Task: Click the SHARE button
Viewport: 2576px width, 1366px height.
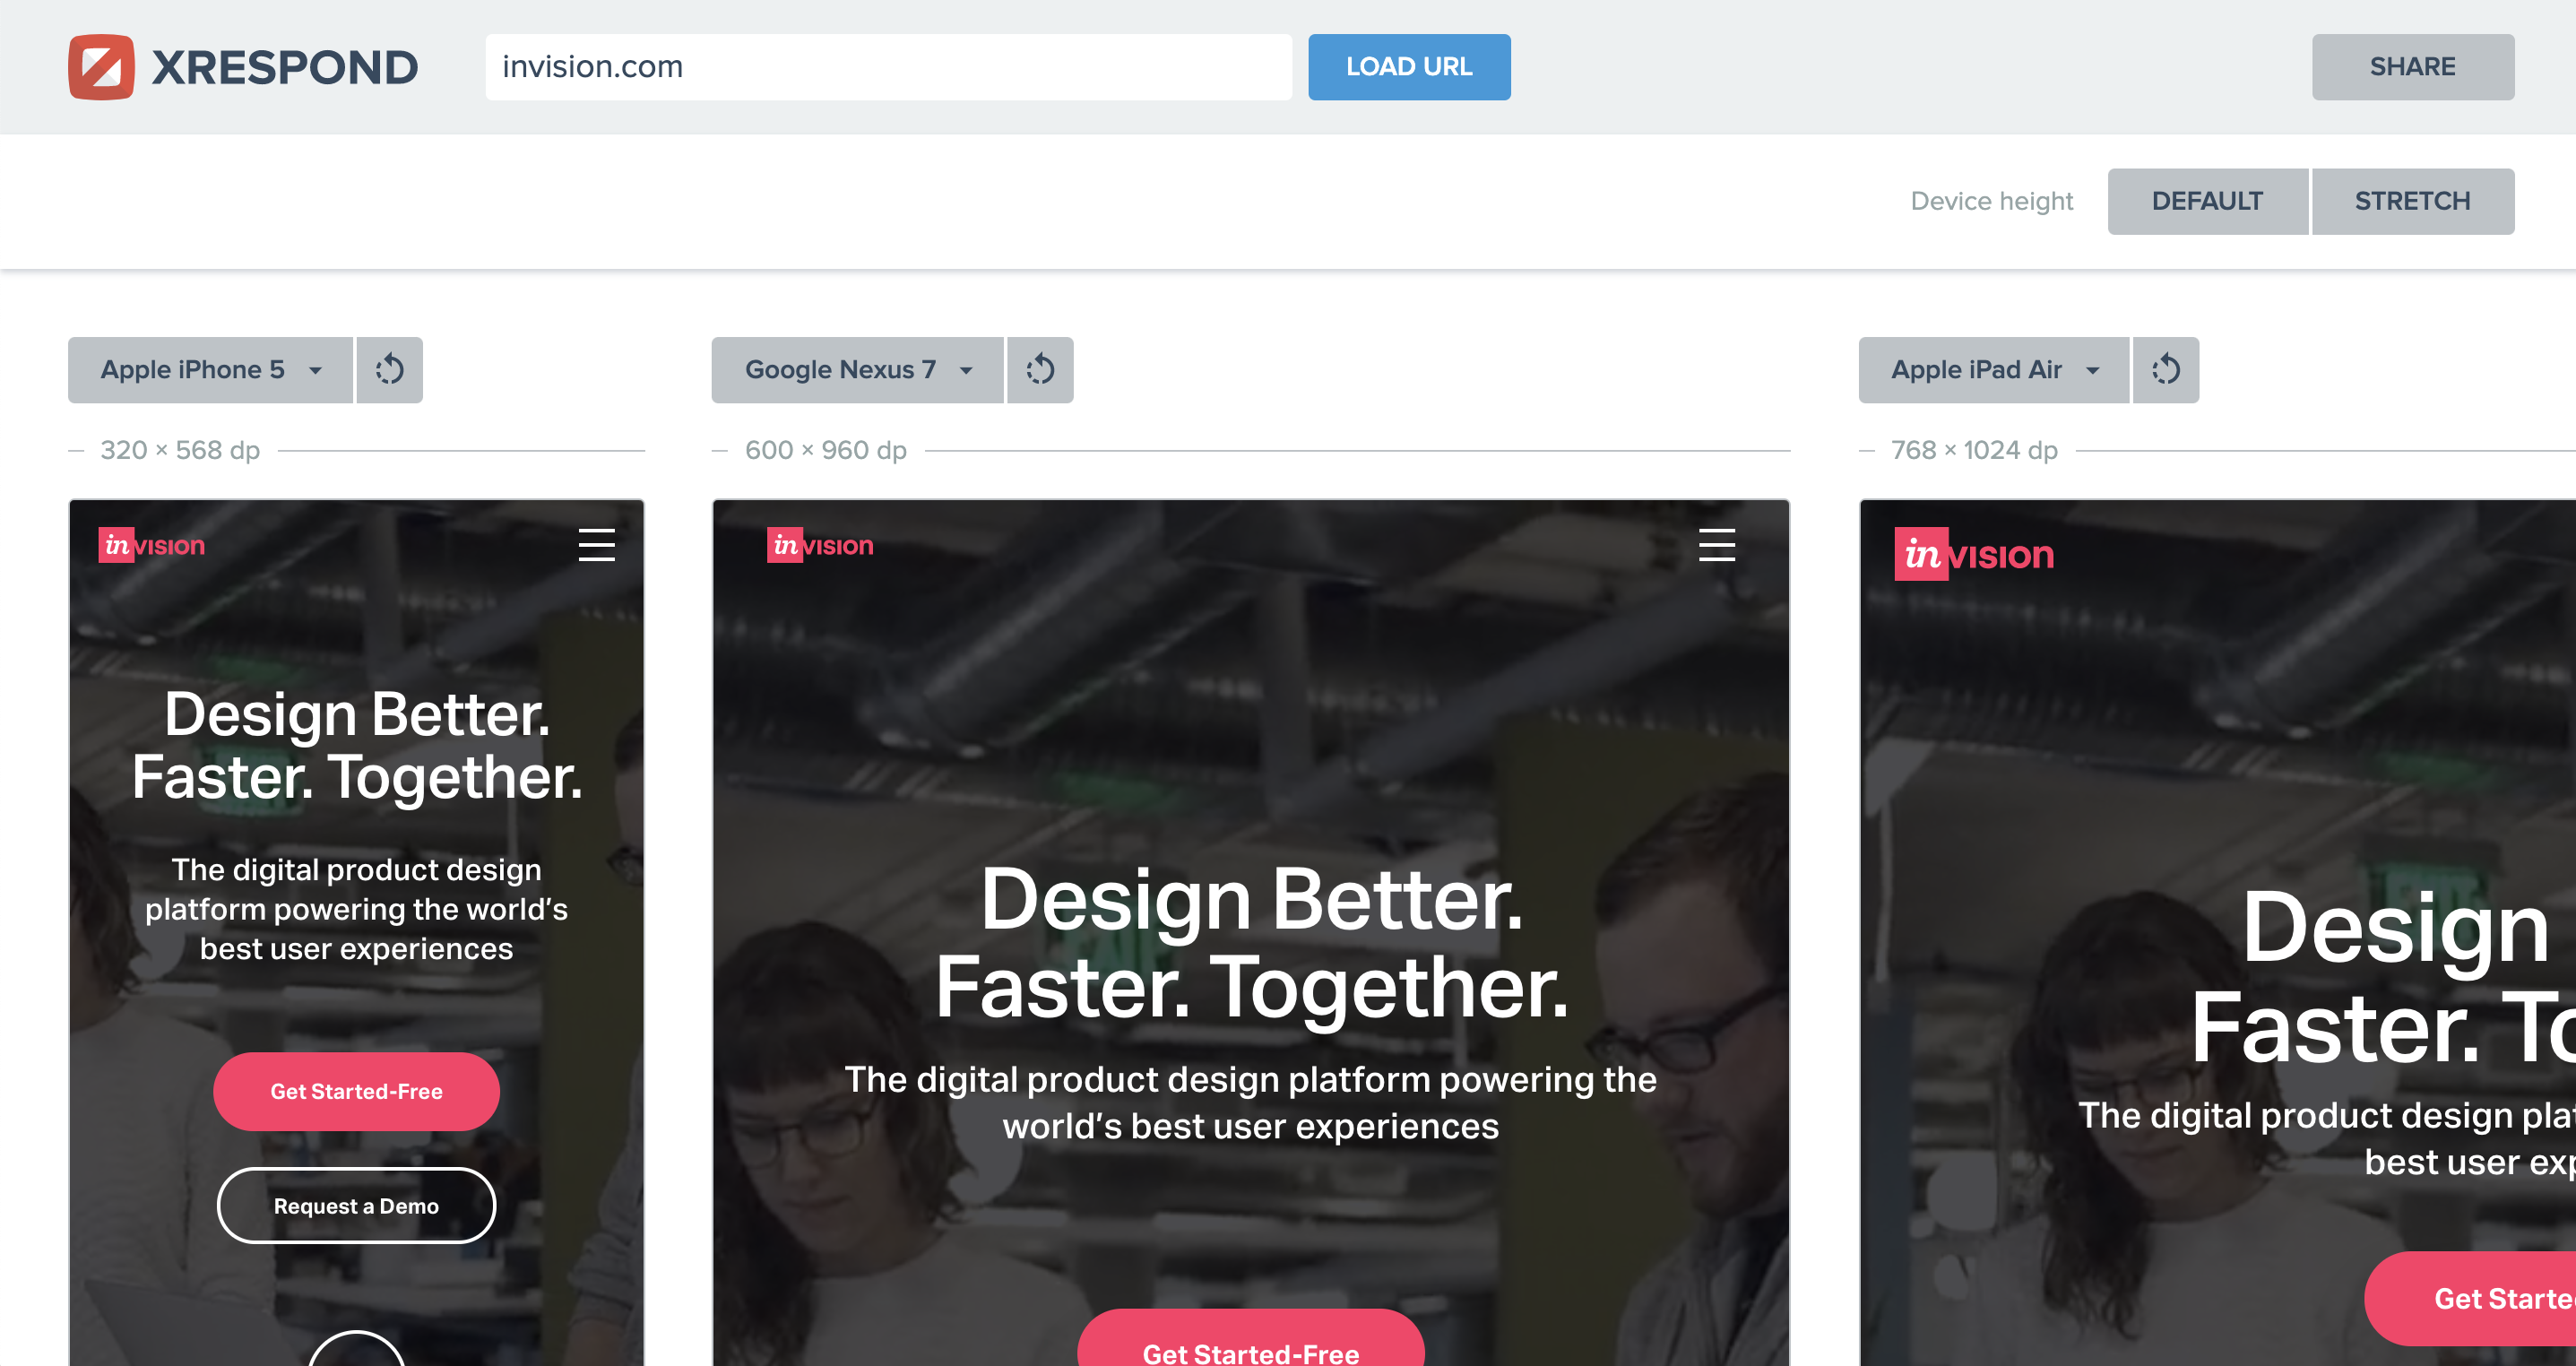Action: click(x=2413, y=67)
